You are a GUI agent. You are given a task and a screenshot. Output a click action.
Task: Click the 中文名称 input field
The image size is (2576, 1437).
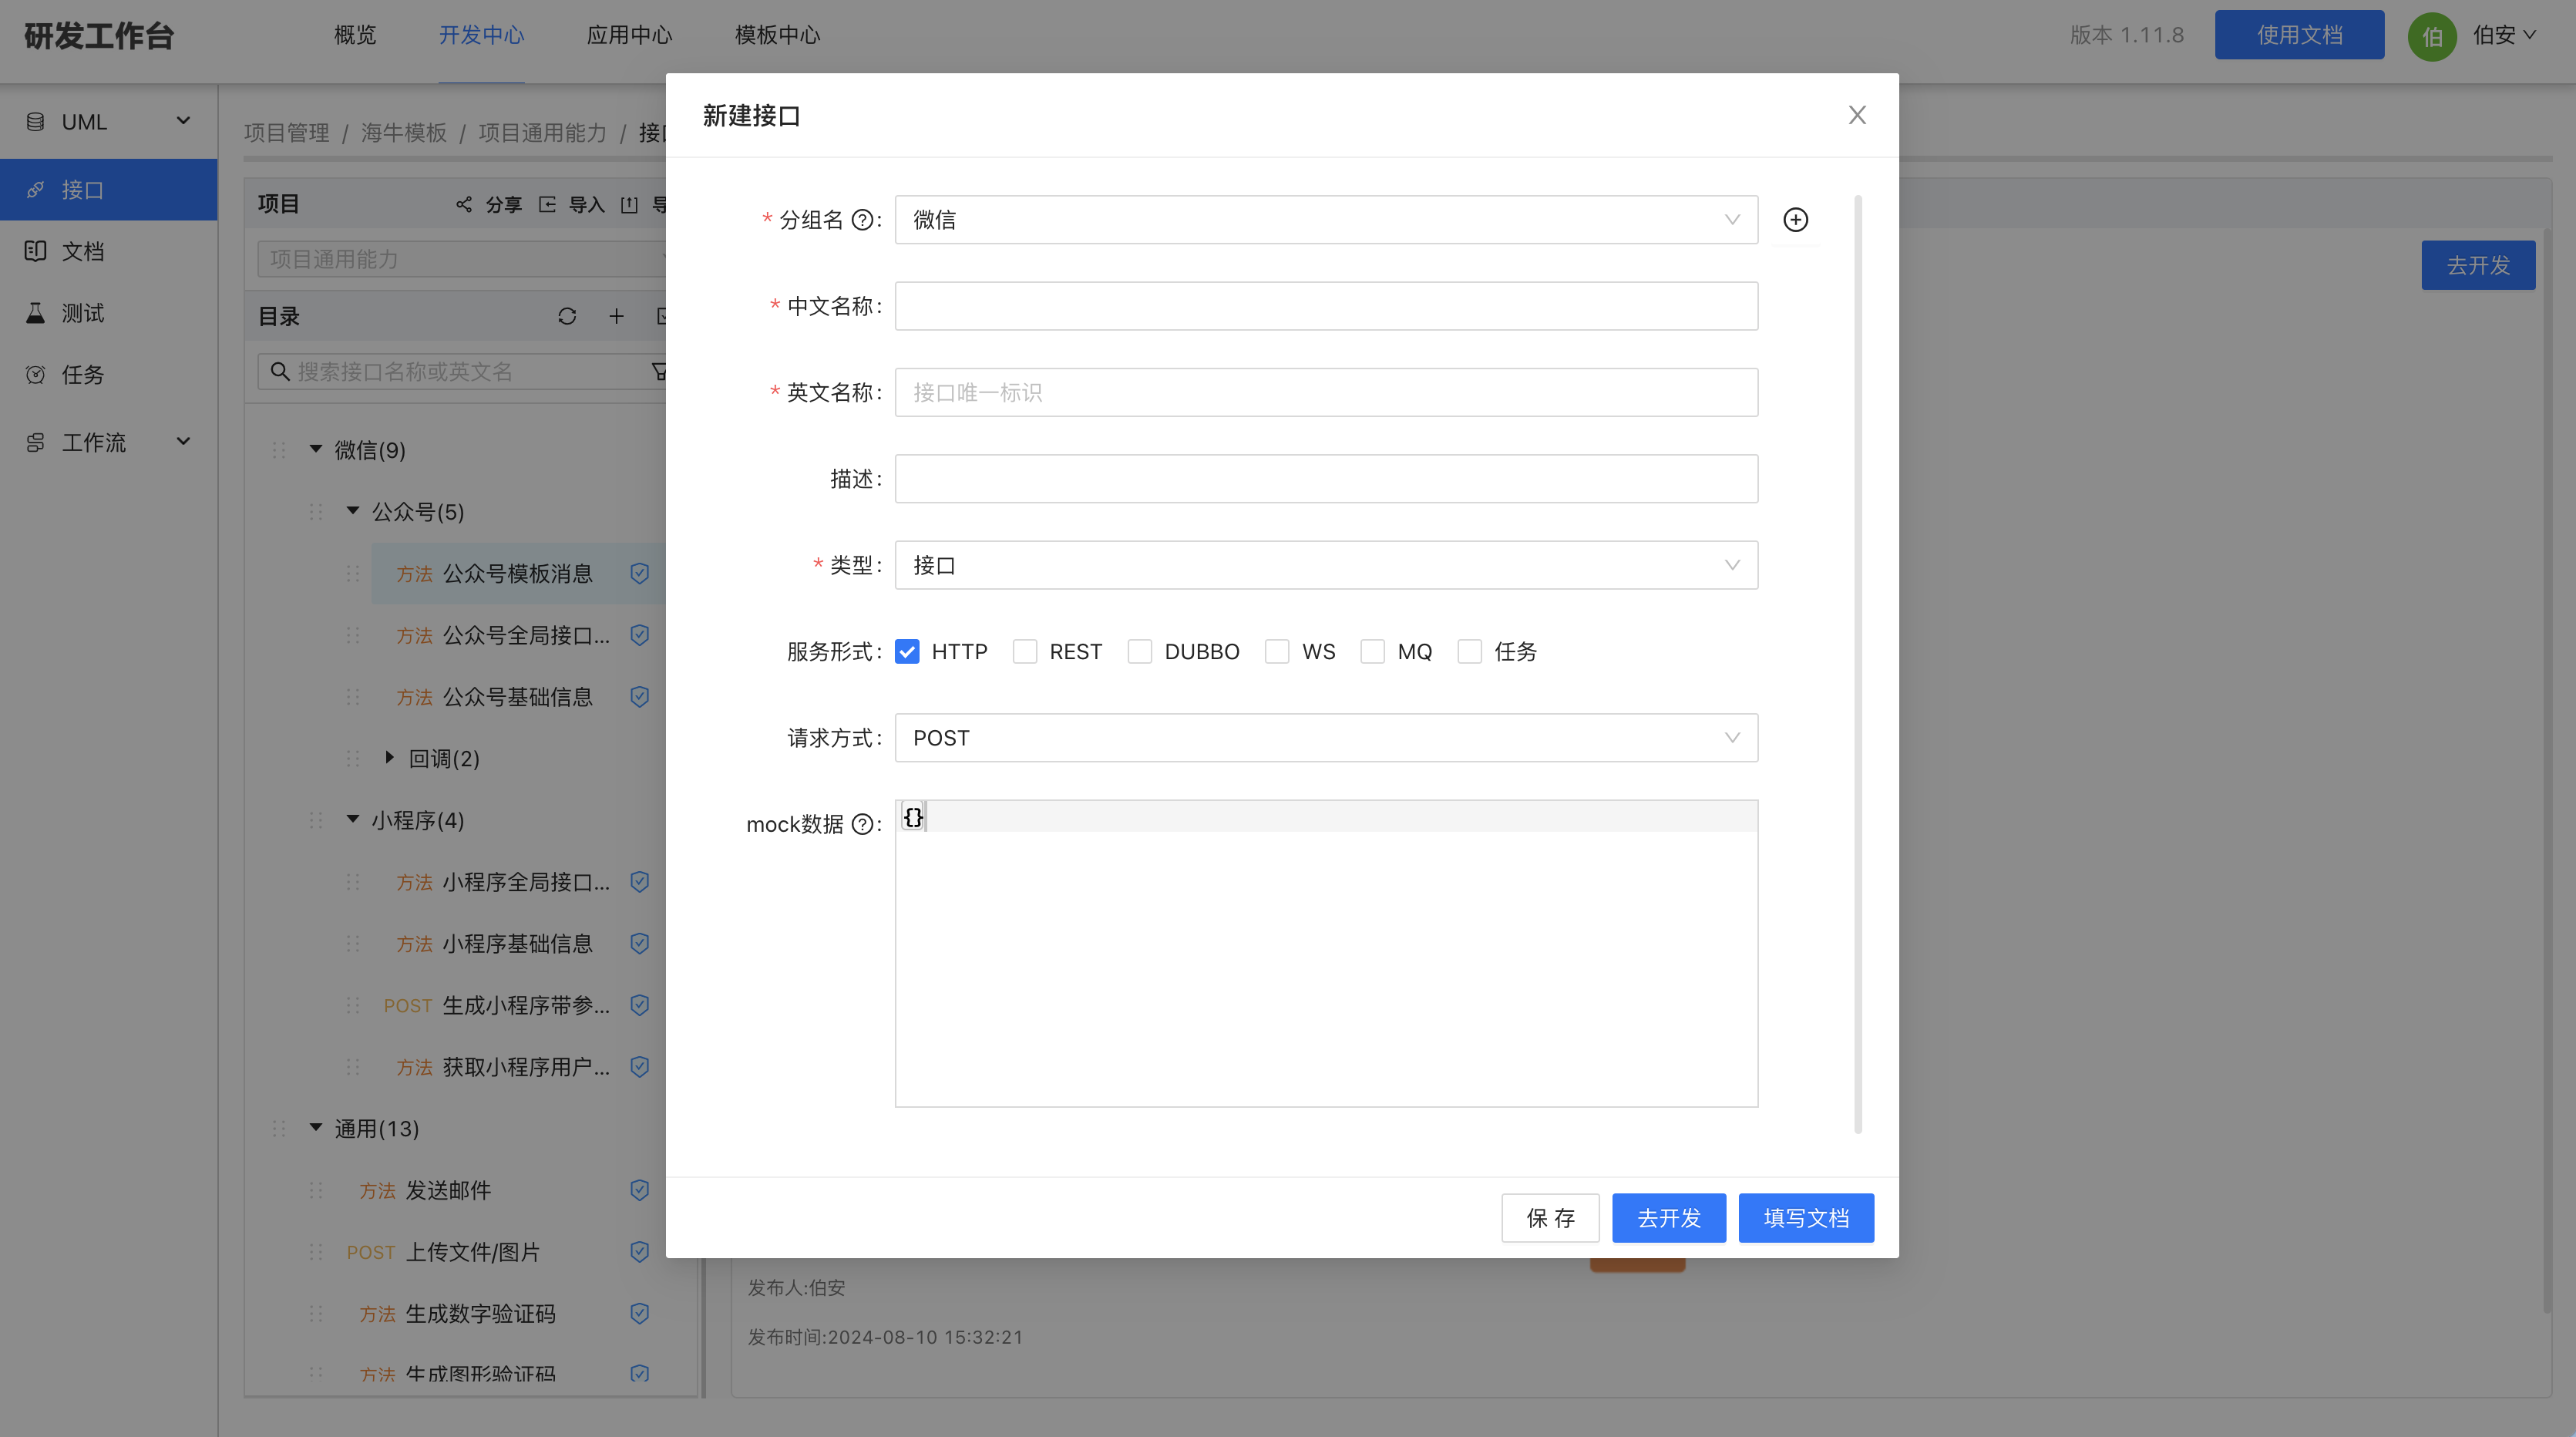(1326, 306)
